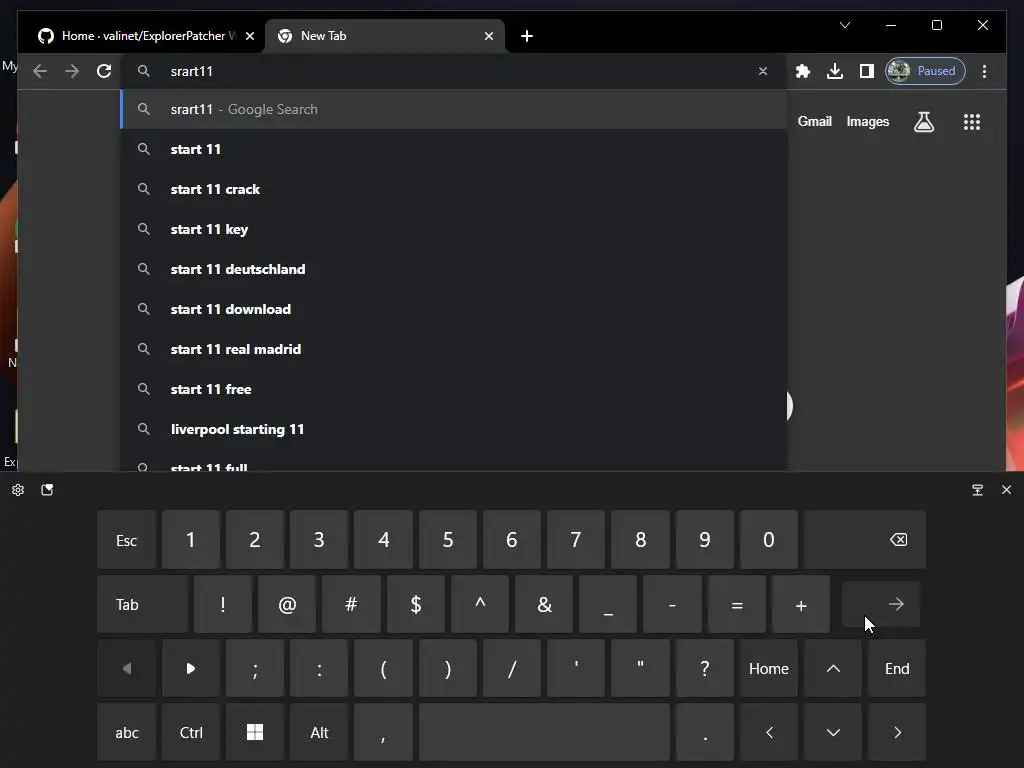Close the New Tab tab
1024x768 pixels.
click(488, 36)
